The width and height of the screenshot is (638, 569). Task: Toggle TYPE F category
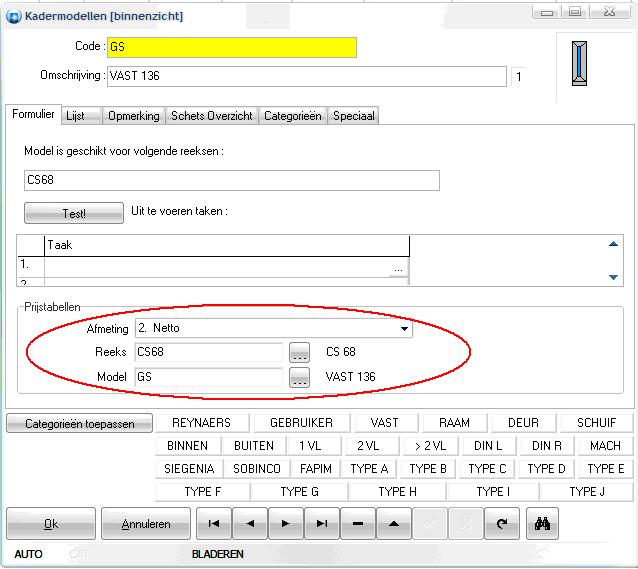tap(203, 492)
